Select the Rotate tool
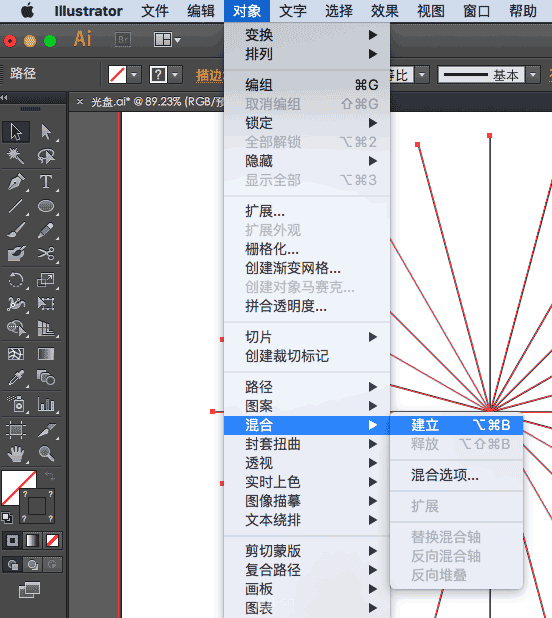 (x=16, y=280)
